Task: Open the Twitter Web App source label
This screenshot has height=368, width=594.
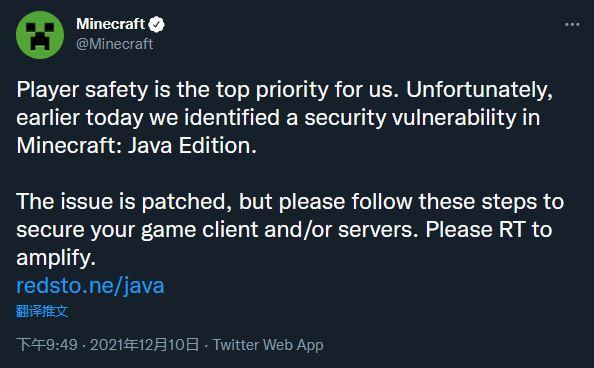Action: (268, 345)
